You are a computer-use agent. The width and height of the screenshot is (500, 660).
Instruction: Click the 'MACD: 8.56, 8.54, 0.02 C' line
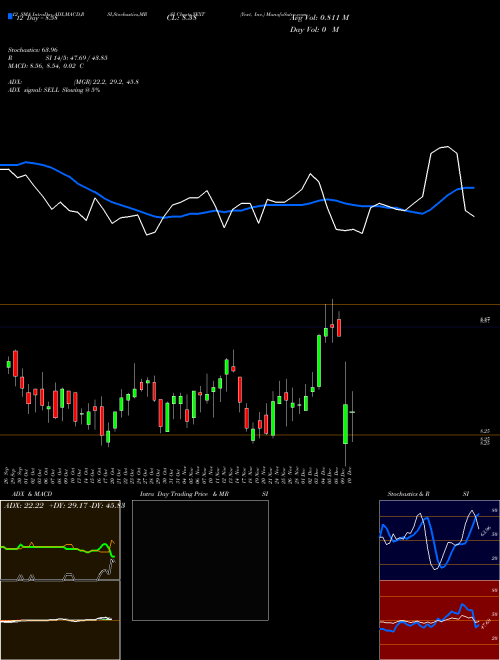(45, 66)
